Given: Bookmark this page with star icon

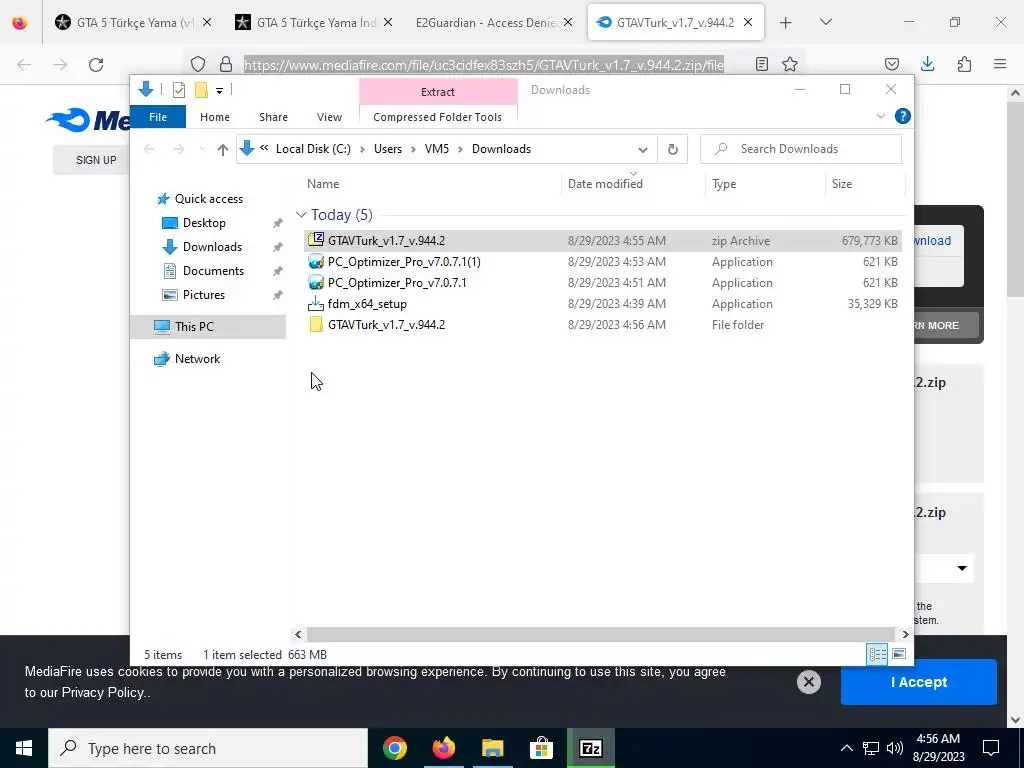Looking at the screenshot, I should click(790, 64).
